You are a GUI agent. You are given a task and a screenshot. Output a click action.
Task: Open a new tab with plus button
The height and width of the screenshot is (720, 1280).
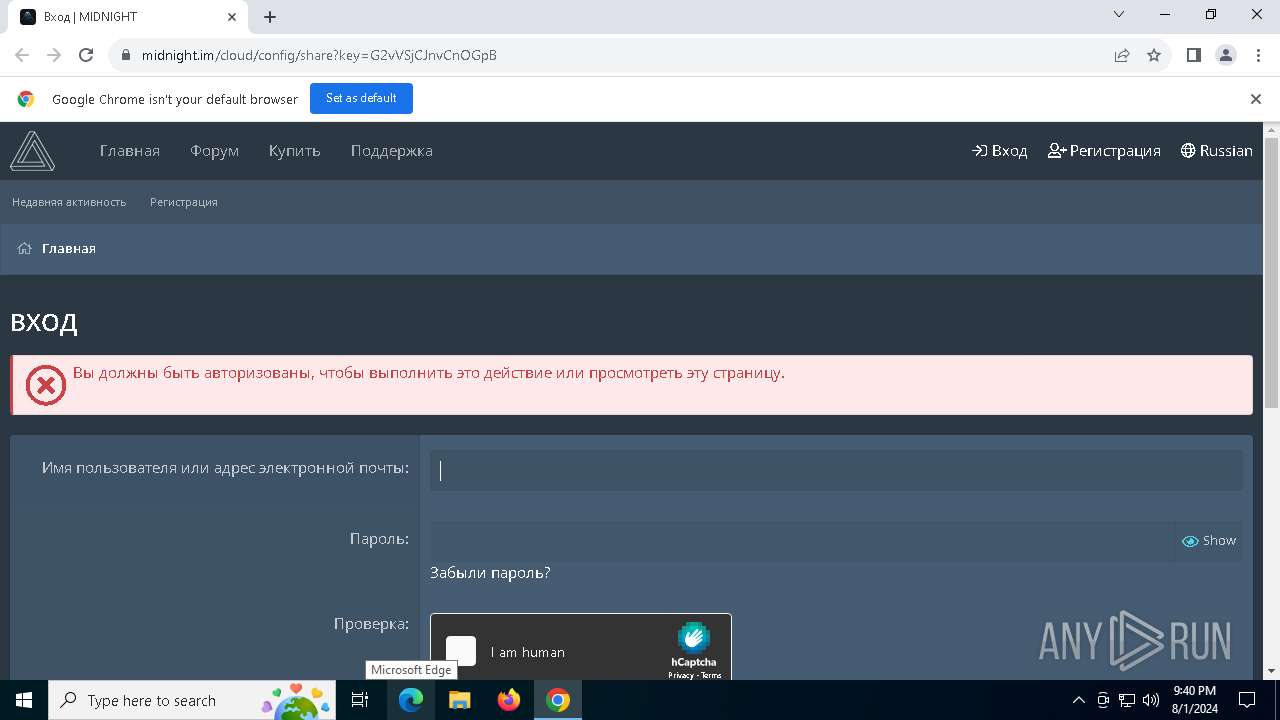click(270, 17)
